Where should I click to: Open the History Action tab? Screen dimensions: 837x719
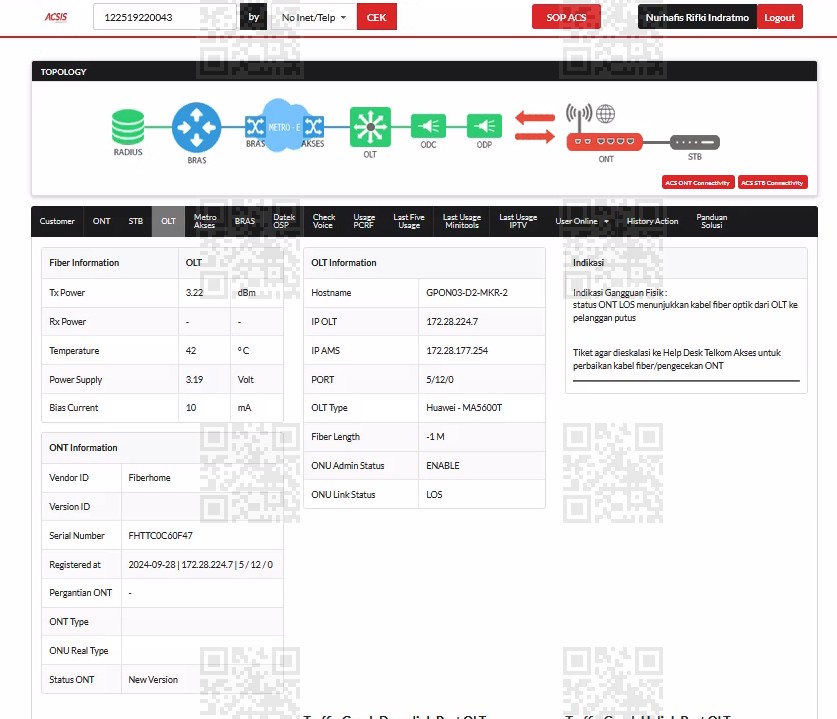[x=652, y=221]
